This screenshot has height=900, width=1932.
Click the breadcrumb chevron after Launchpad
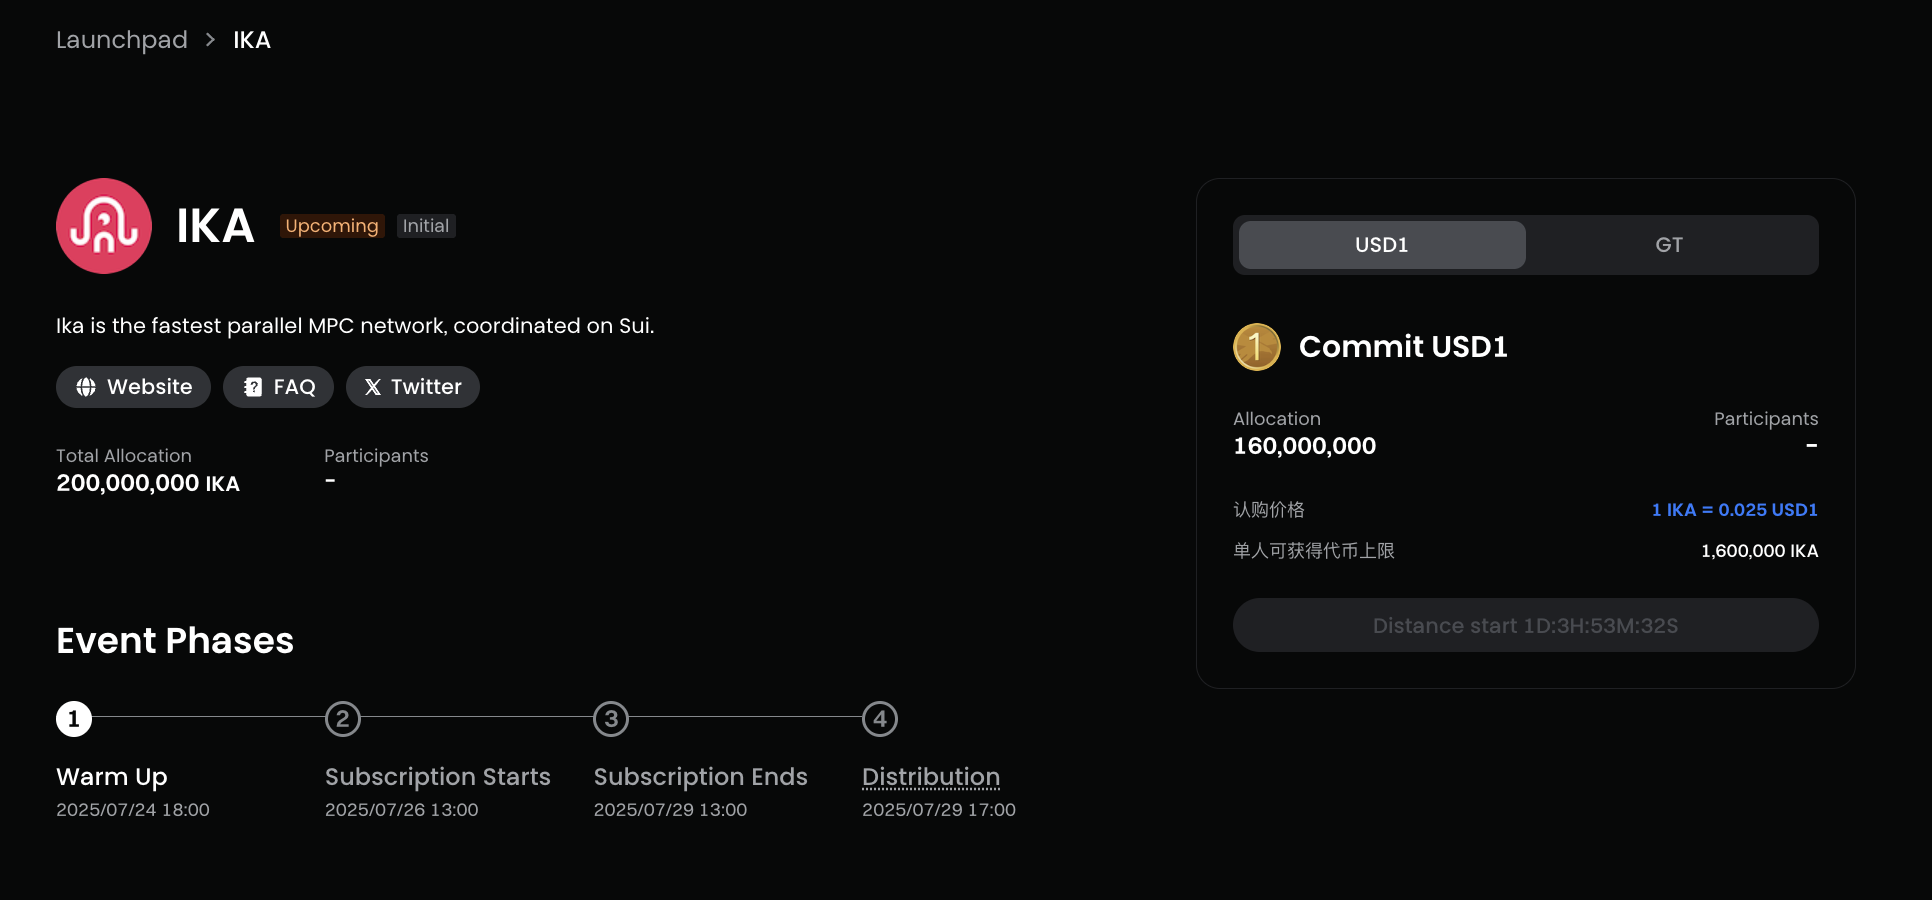(x=210, y=40)
